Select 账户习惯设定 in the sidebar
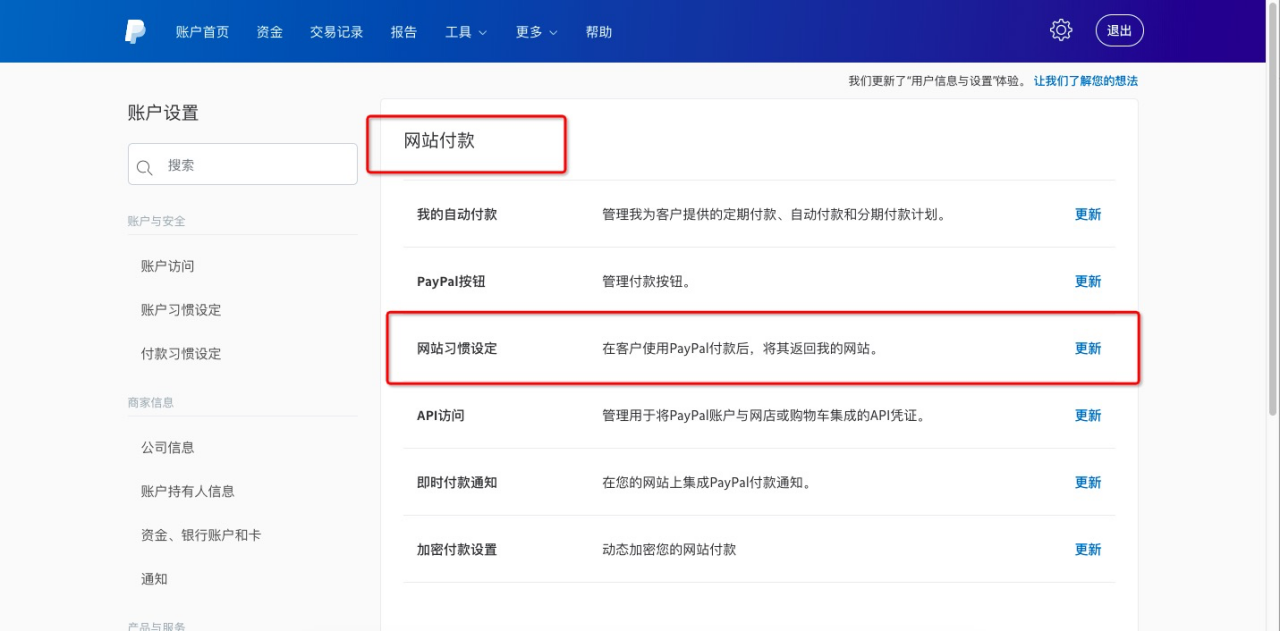 point(181,310)
